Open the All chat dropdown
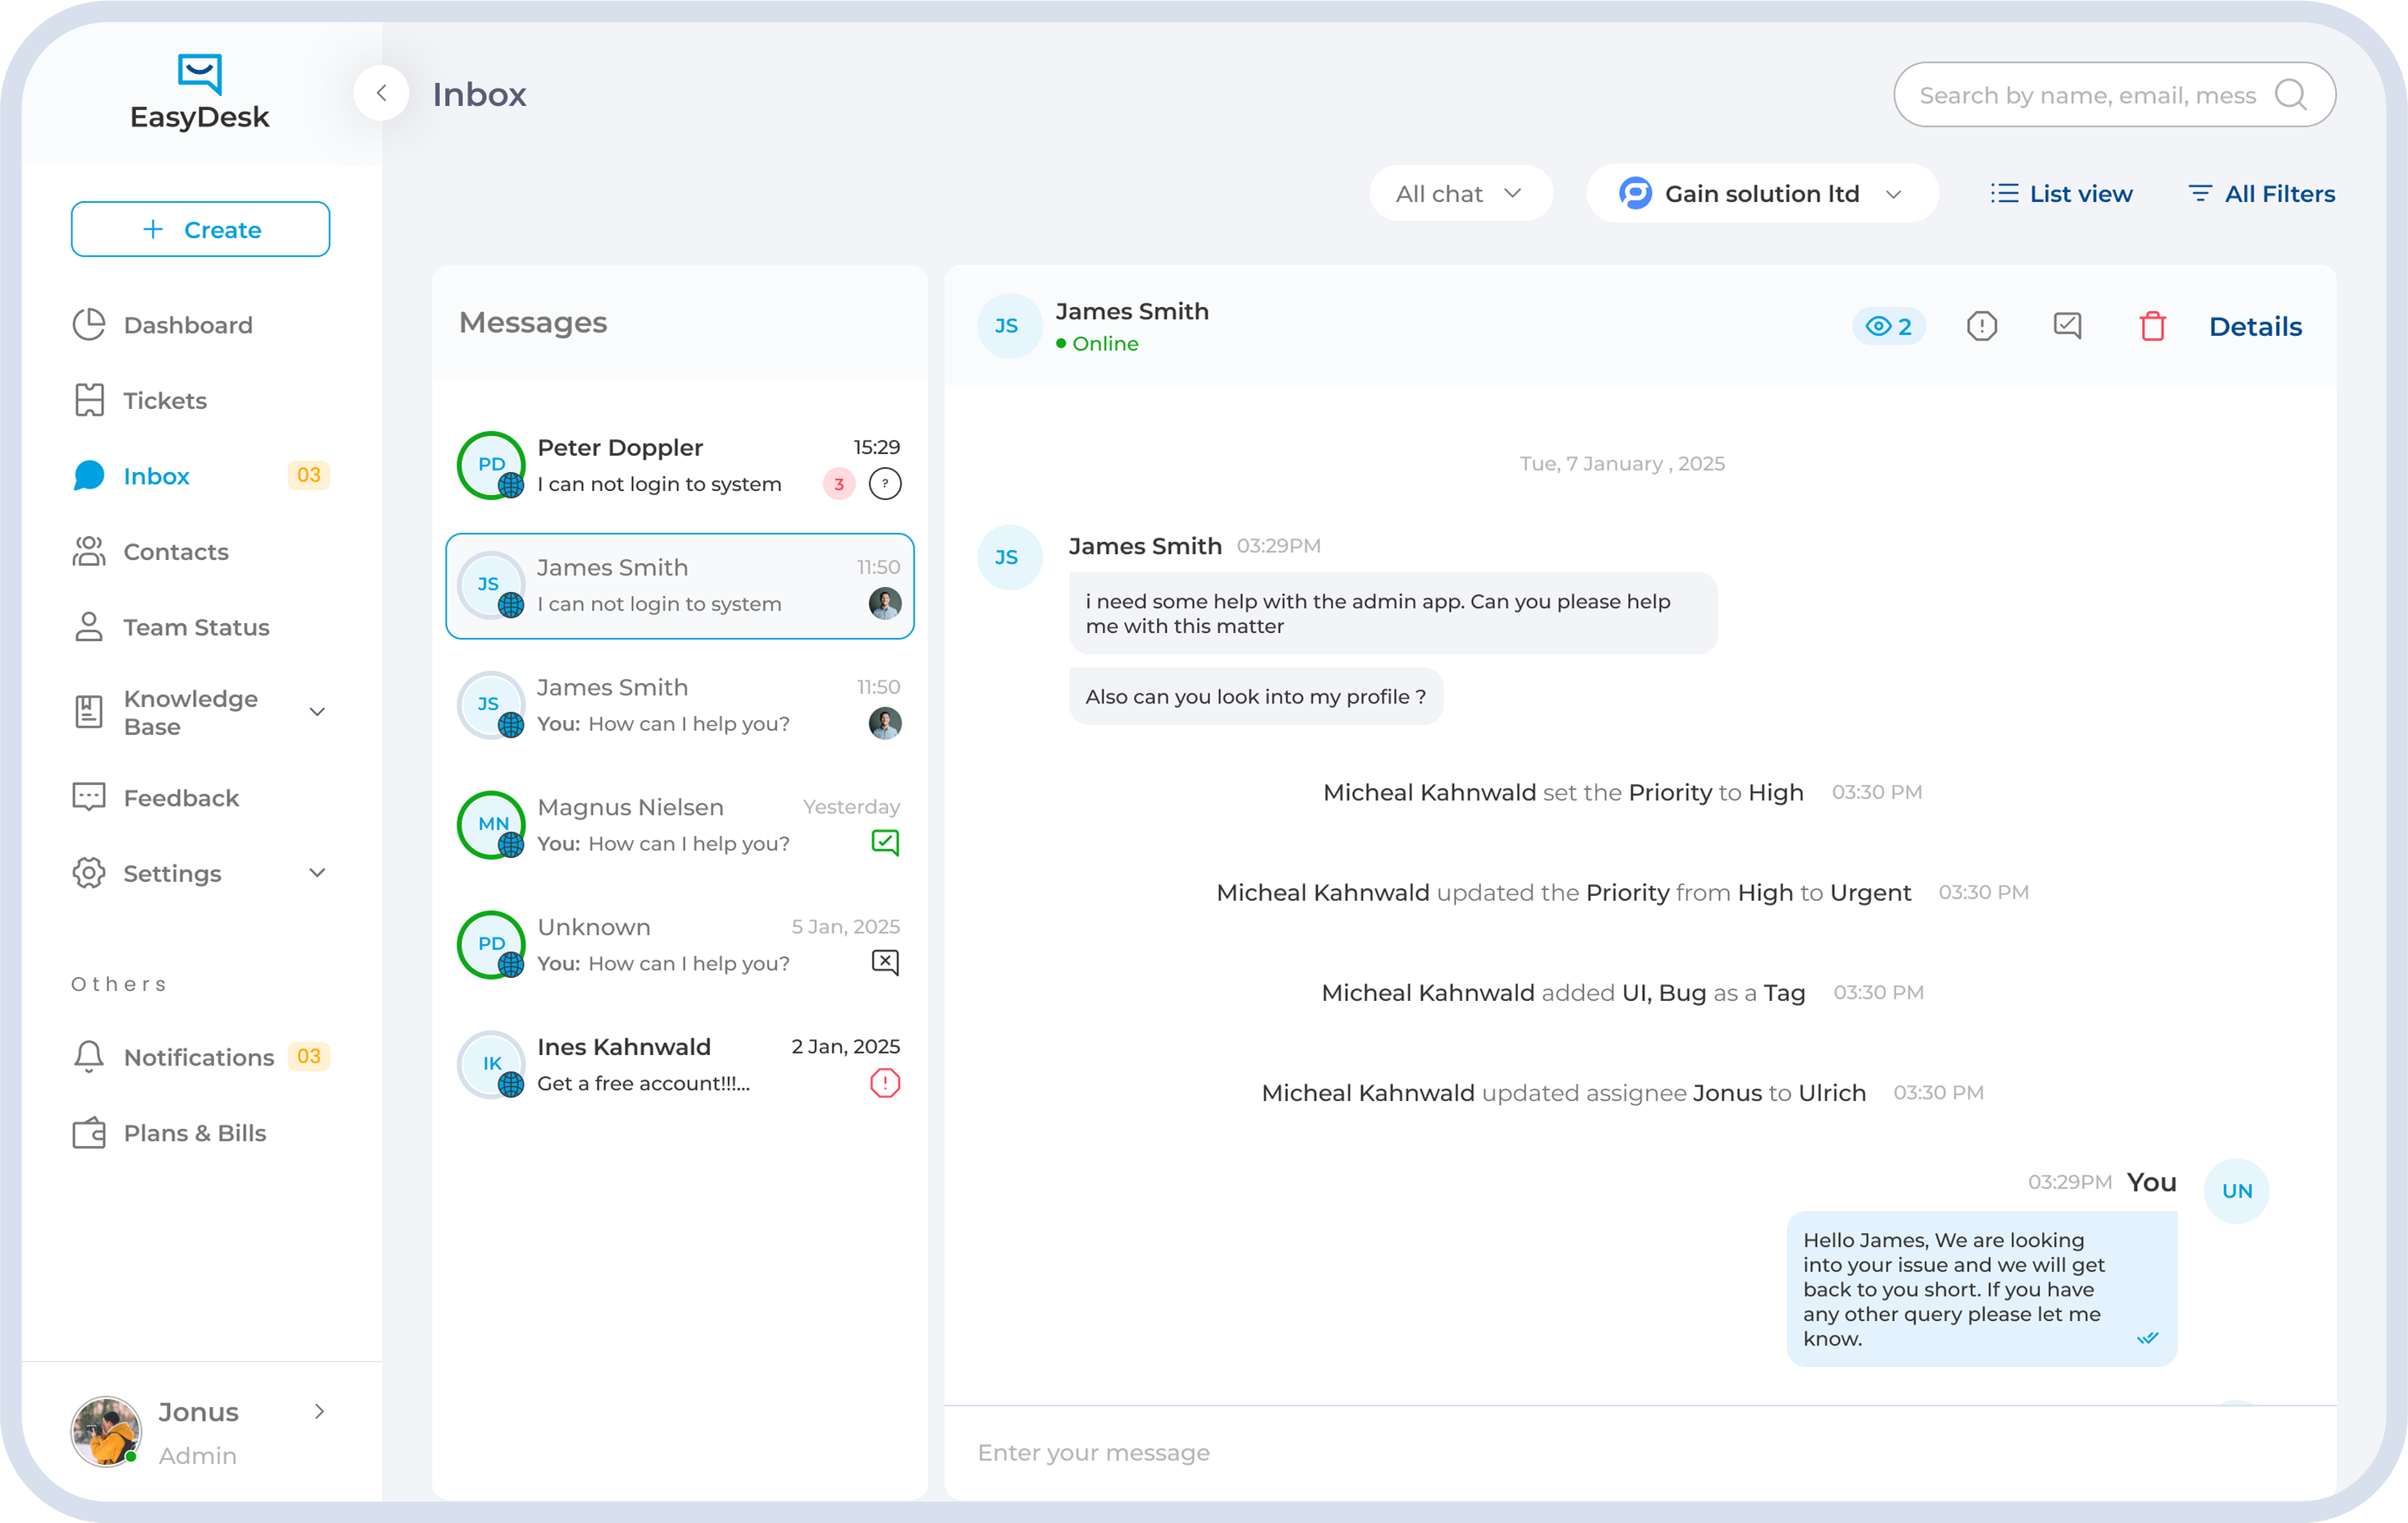This screenshot has width=2408, height=1523. coord(1460,193)
